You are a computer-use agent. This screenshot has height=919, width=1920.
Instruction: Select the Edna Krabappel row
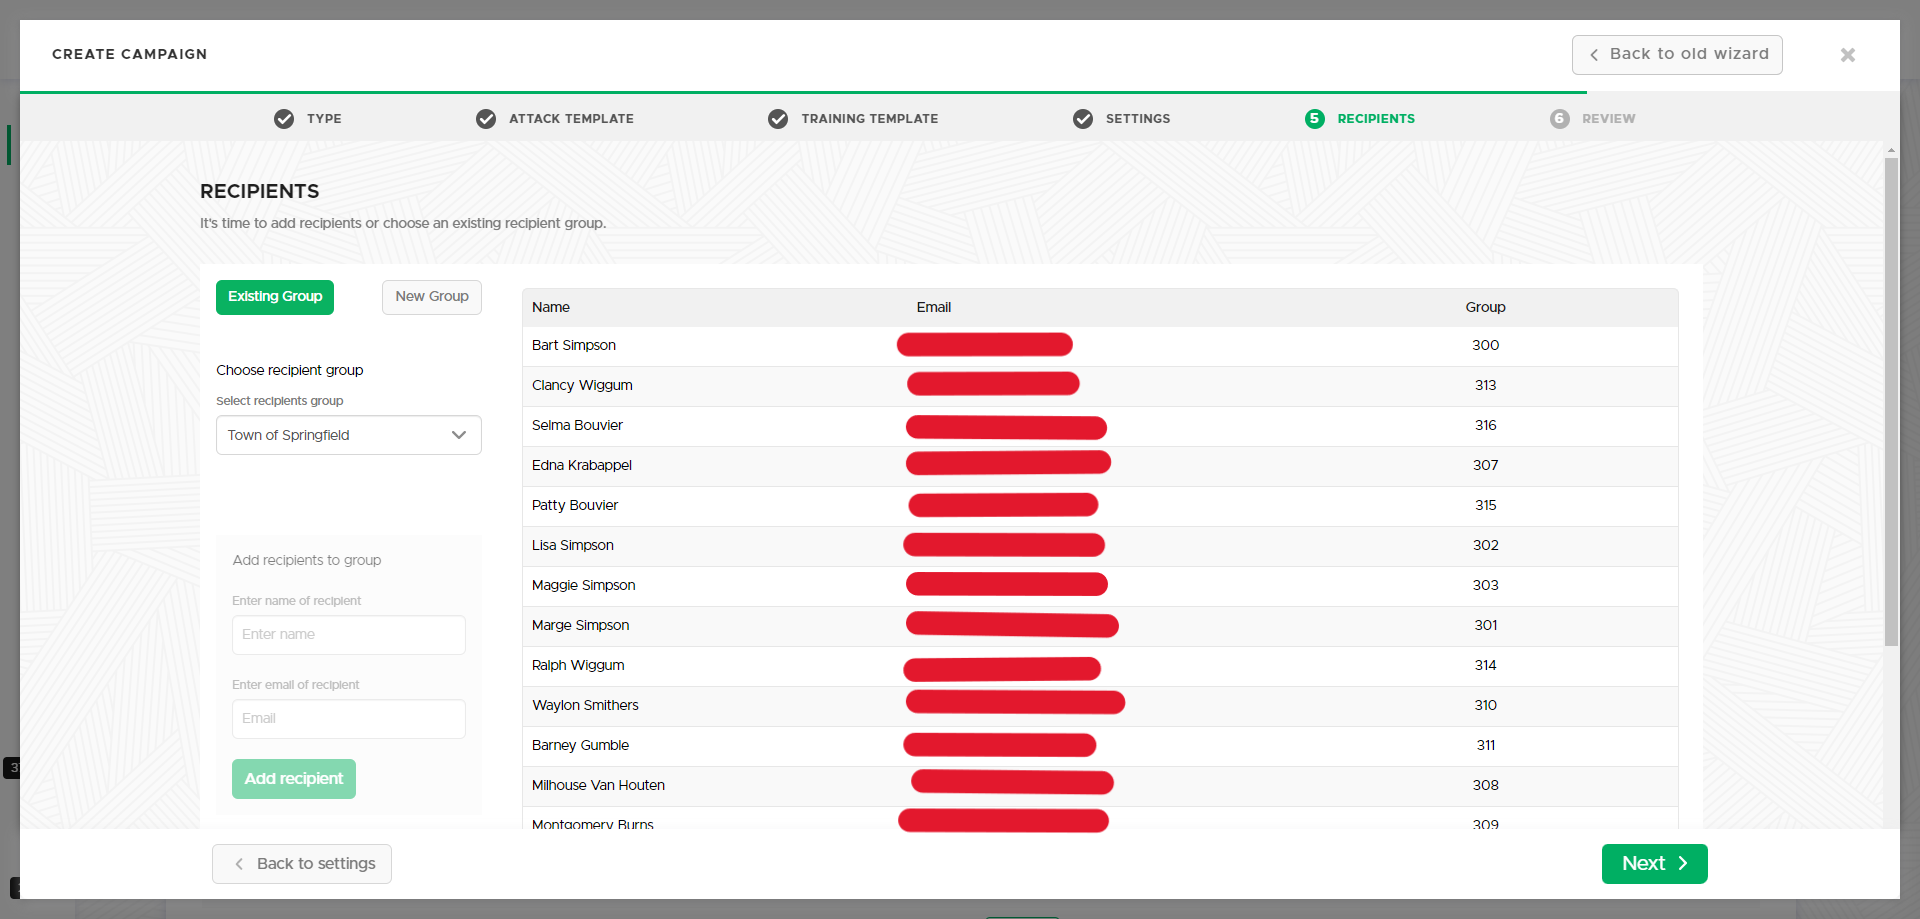click(x=1100, y=466)
